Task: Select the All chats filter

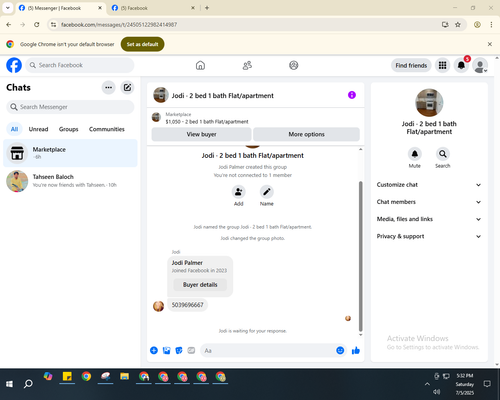Action: coord(14,129)
